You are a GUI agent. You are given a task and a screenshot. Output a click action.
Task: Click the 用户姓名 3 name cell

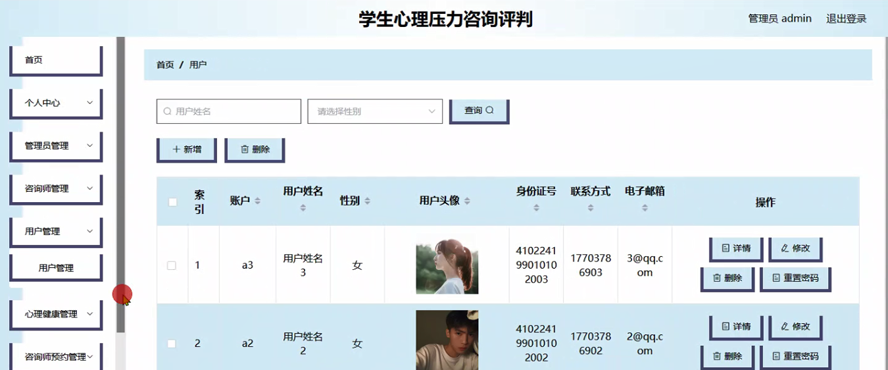coord(303,265)
